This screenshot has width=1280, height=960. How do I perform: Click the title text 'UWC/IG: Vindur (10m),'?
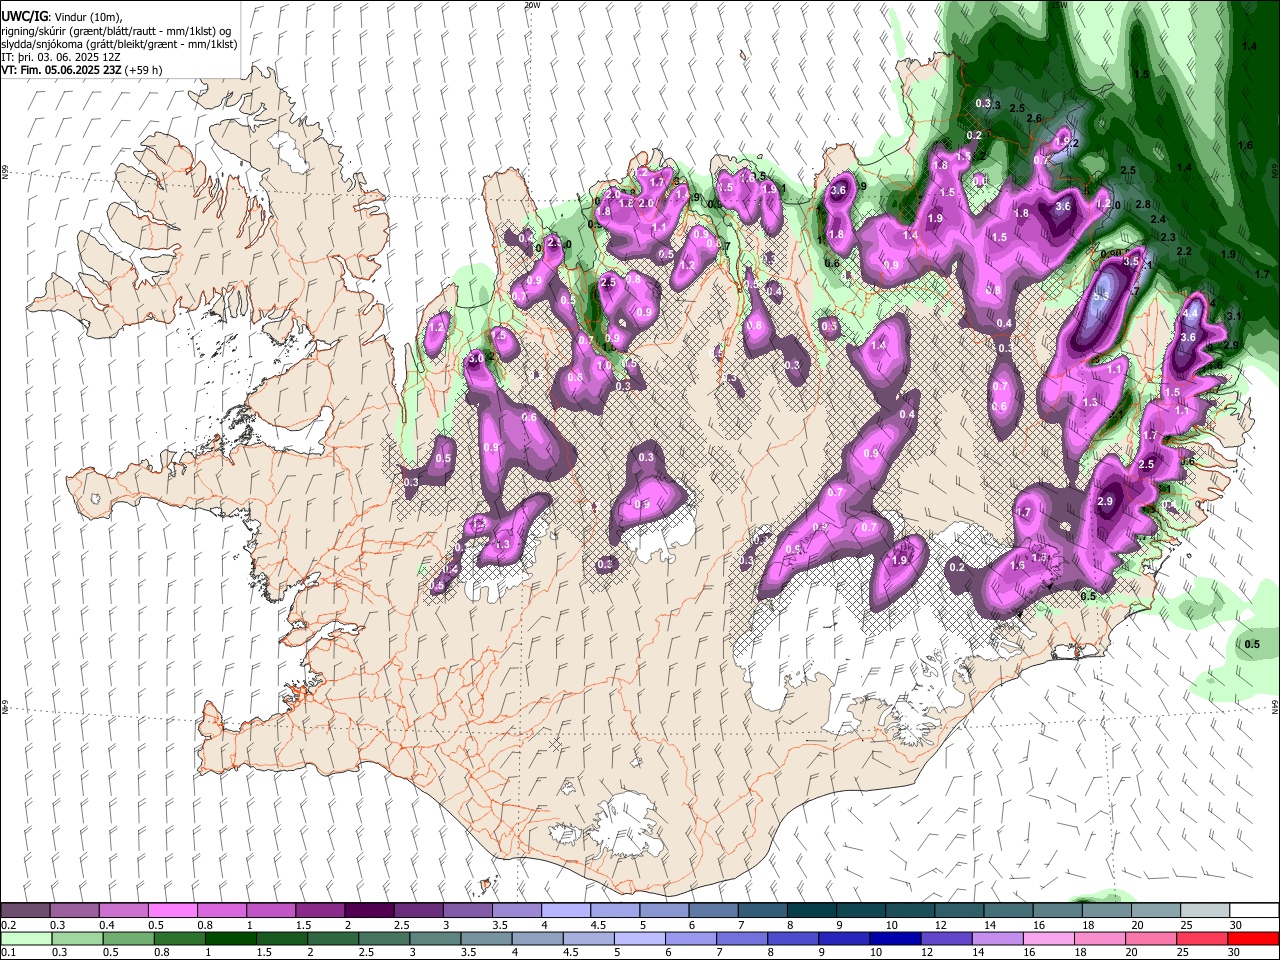62,18
